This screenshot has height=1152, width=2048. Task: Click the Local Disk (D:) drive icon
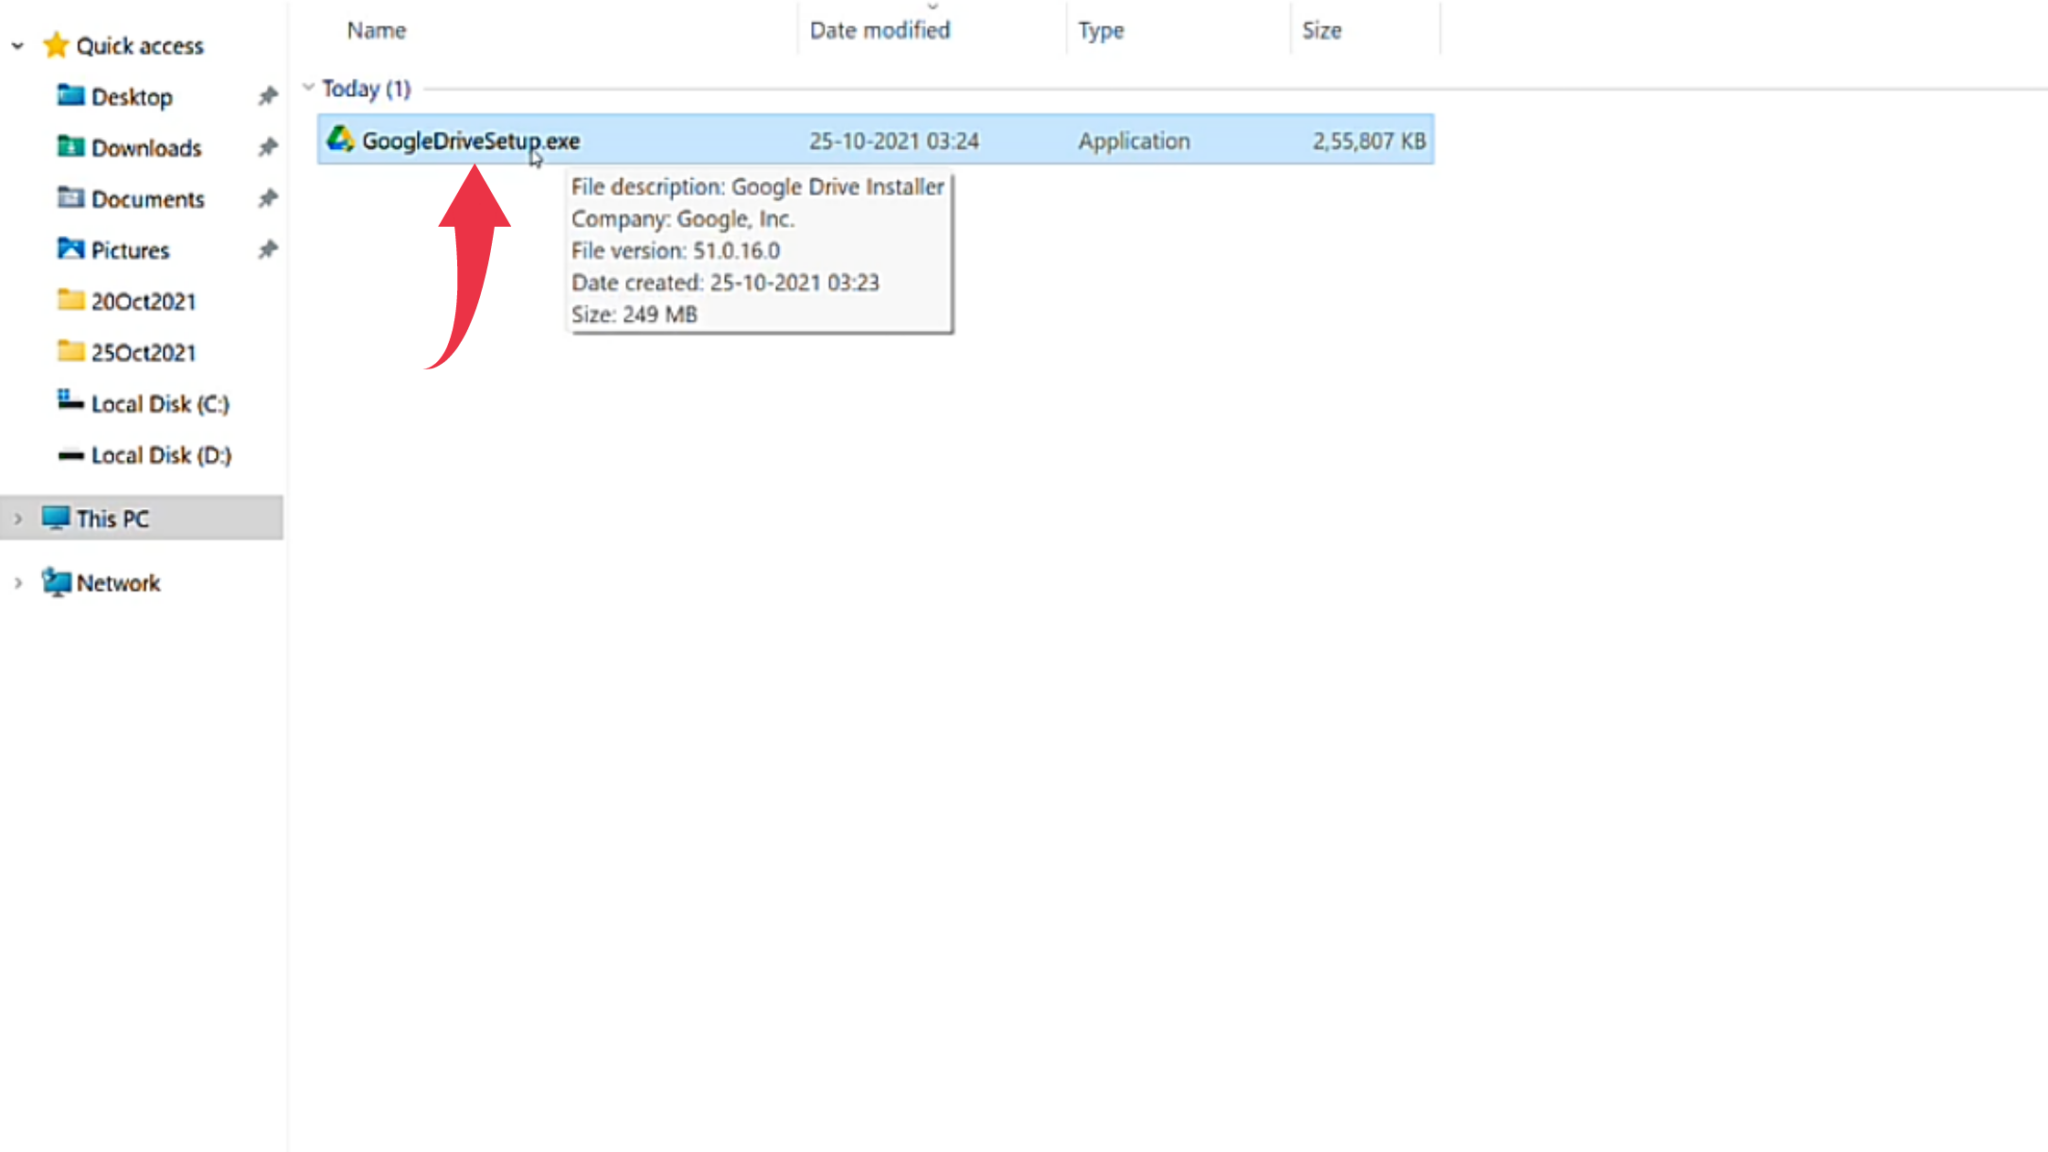pos(70,455)
